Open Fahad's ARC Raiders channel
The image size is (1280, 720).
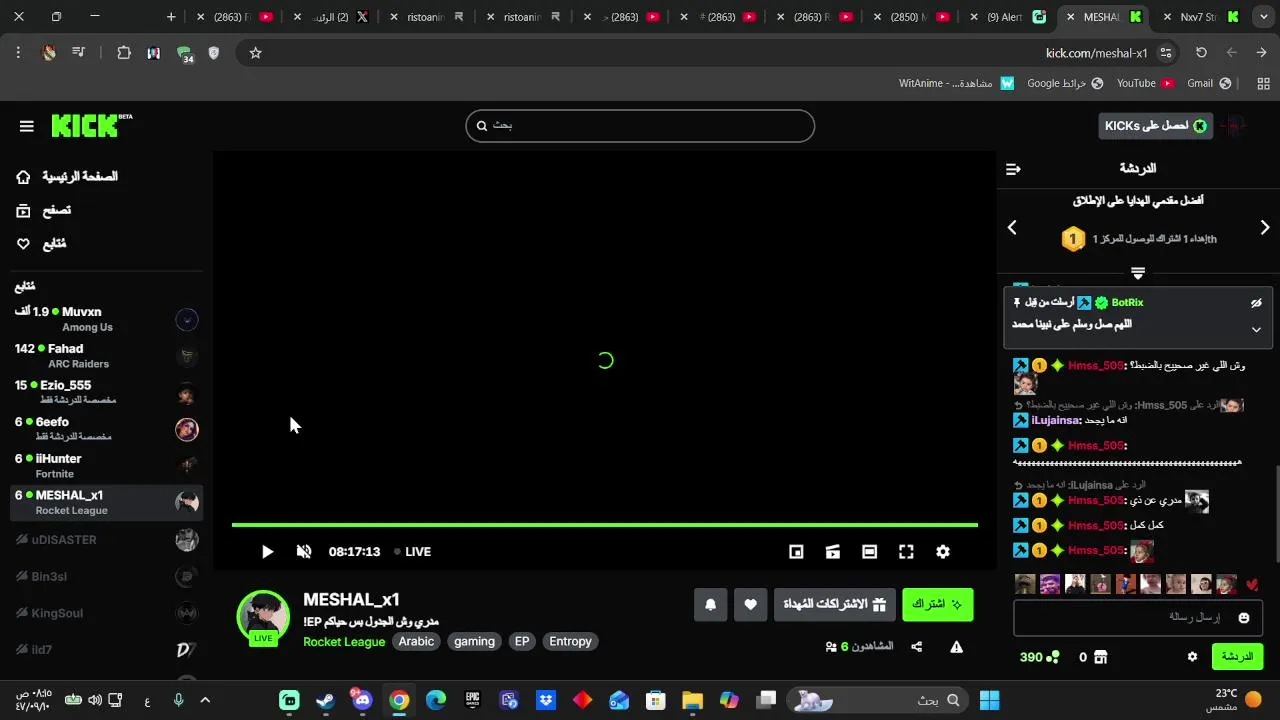(106, 356)
